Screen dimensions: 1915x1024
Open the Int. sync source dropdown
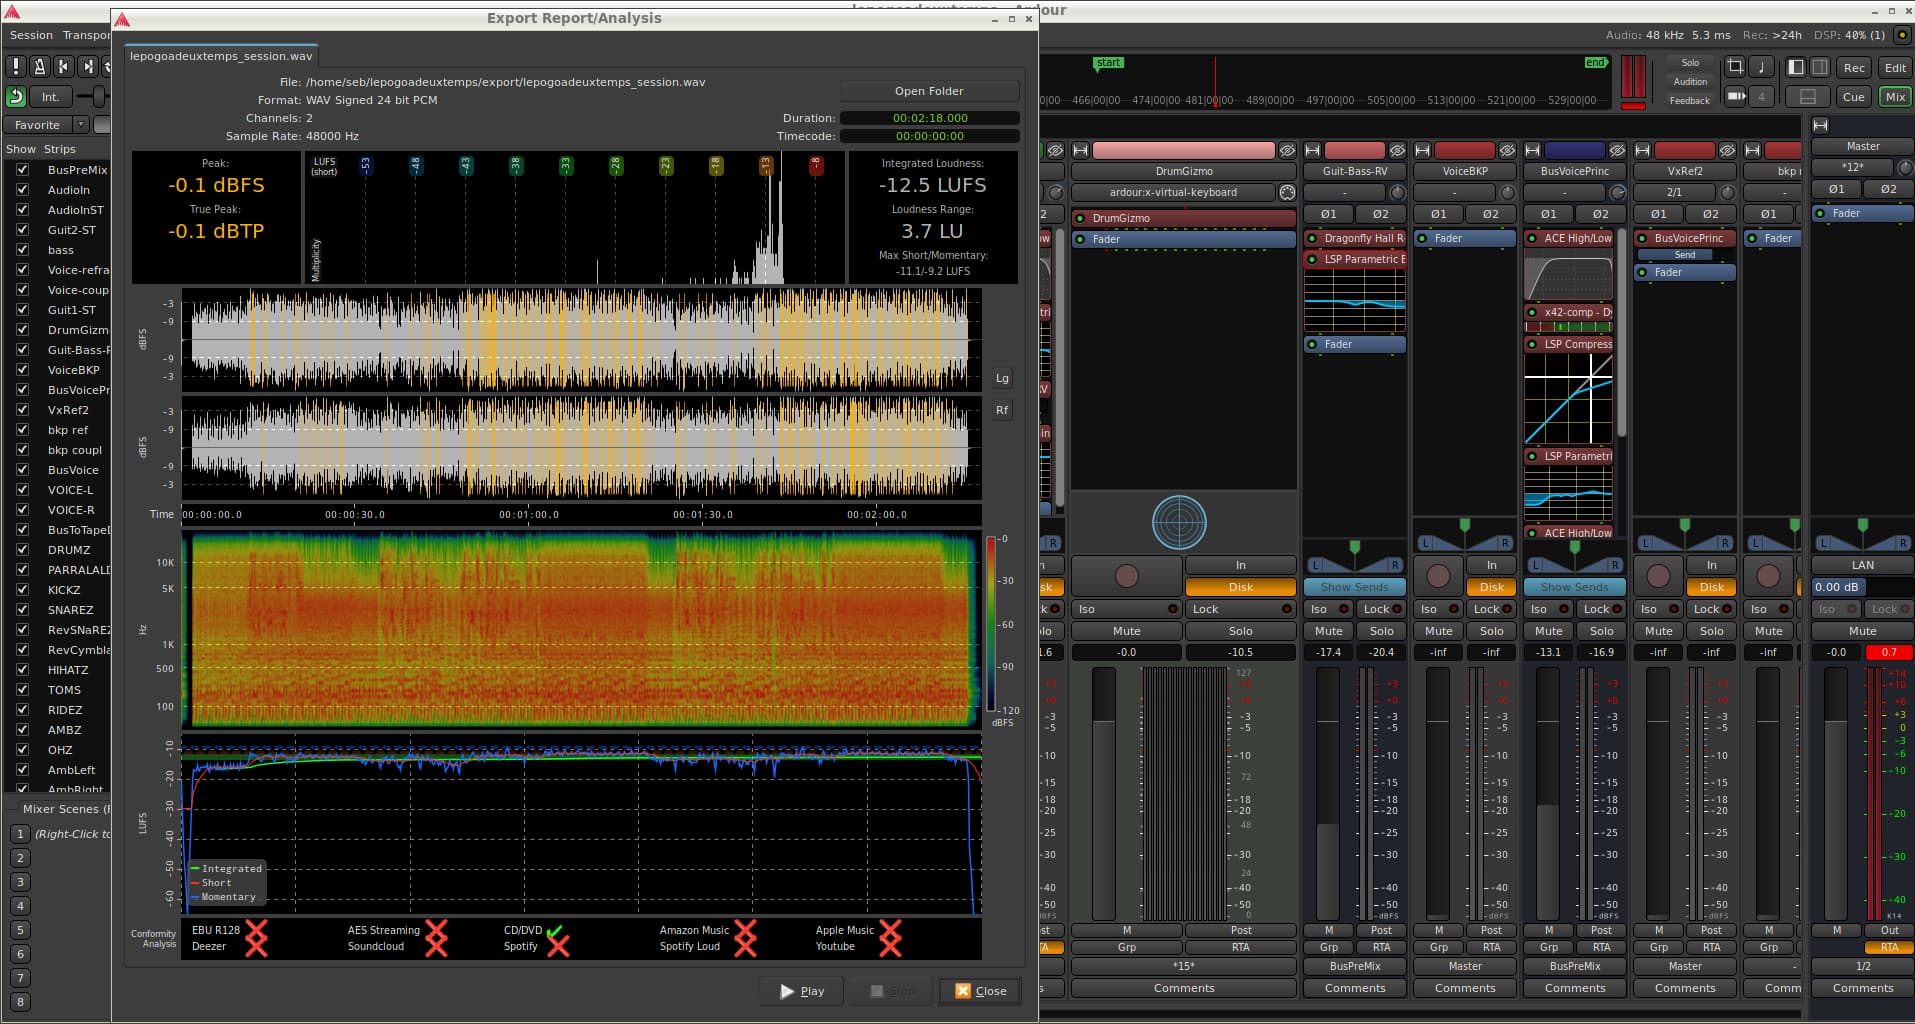coord(50,97)
